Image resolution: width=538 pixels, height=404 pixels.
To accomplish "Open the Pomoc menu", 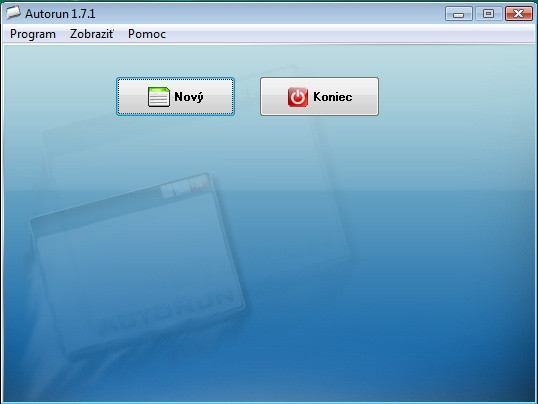I will tap(147, 34).
